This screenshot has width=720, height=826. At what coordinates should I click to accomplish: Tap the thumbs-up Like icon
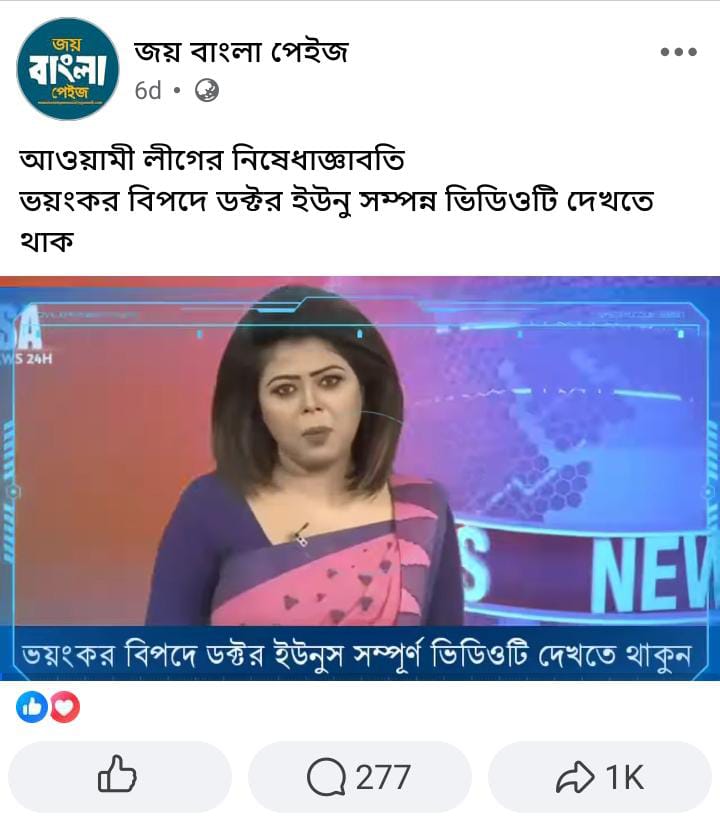tap(117, 775)
